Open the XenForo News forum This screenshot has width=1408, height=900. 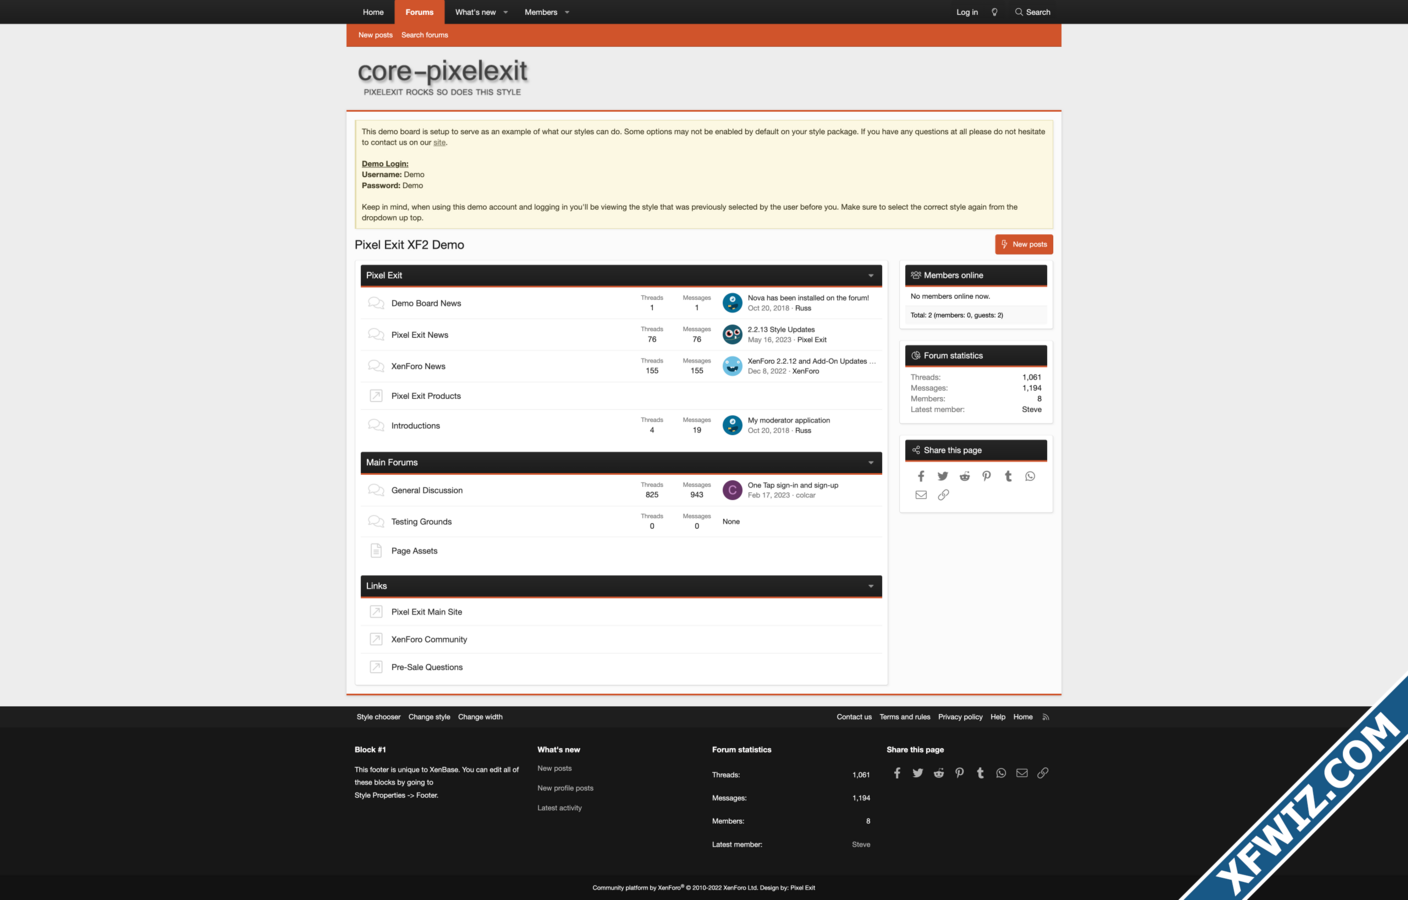[419, 366]
